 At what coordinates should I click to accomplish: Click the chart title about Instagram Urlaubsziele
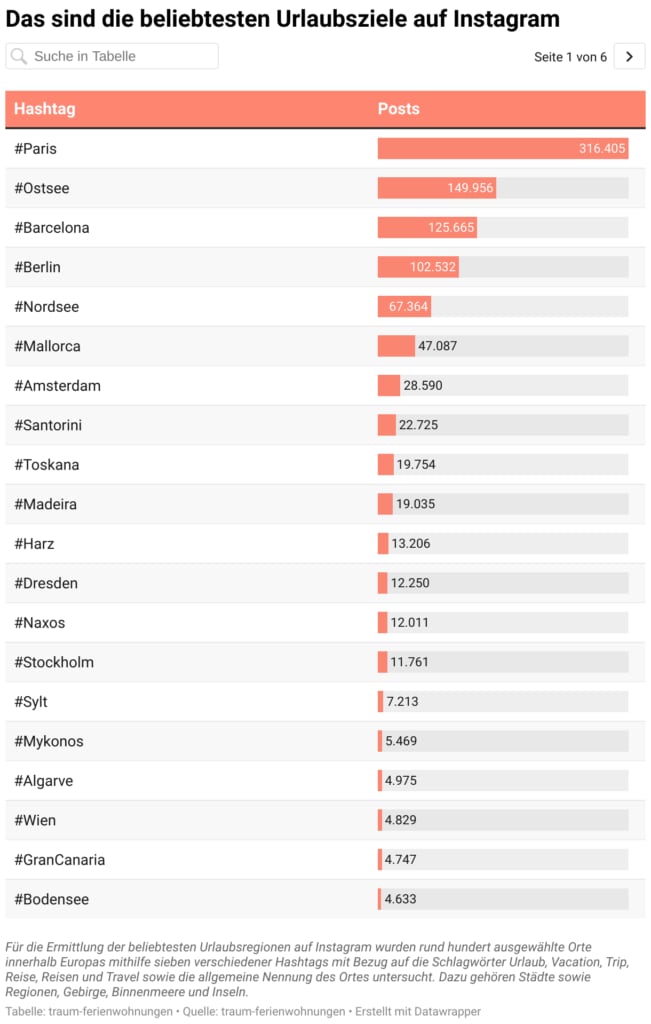point(283,19)
